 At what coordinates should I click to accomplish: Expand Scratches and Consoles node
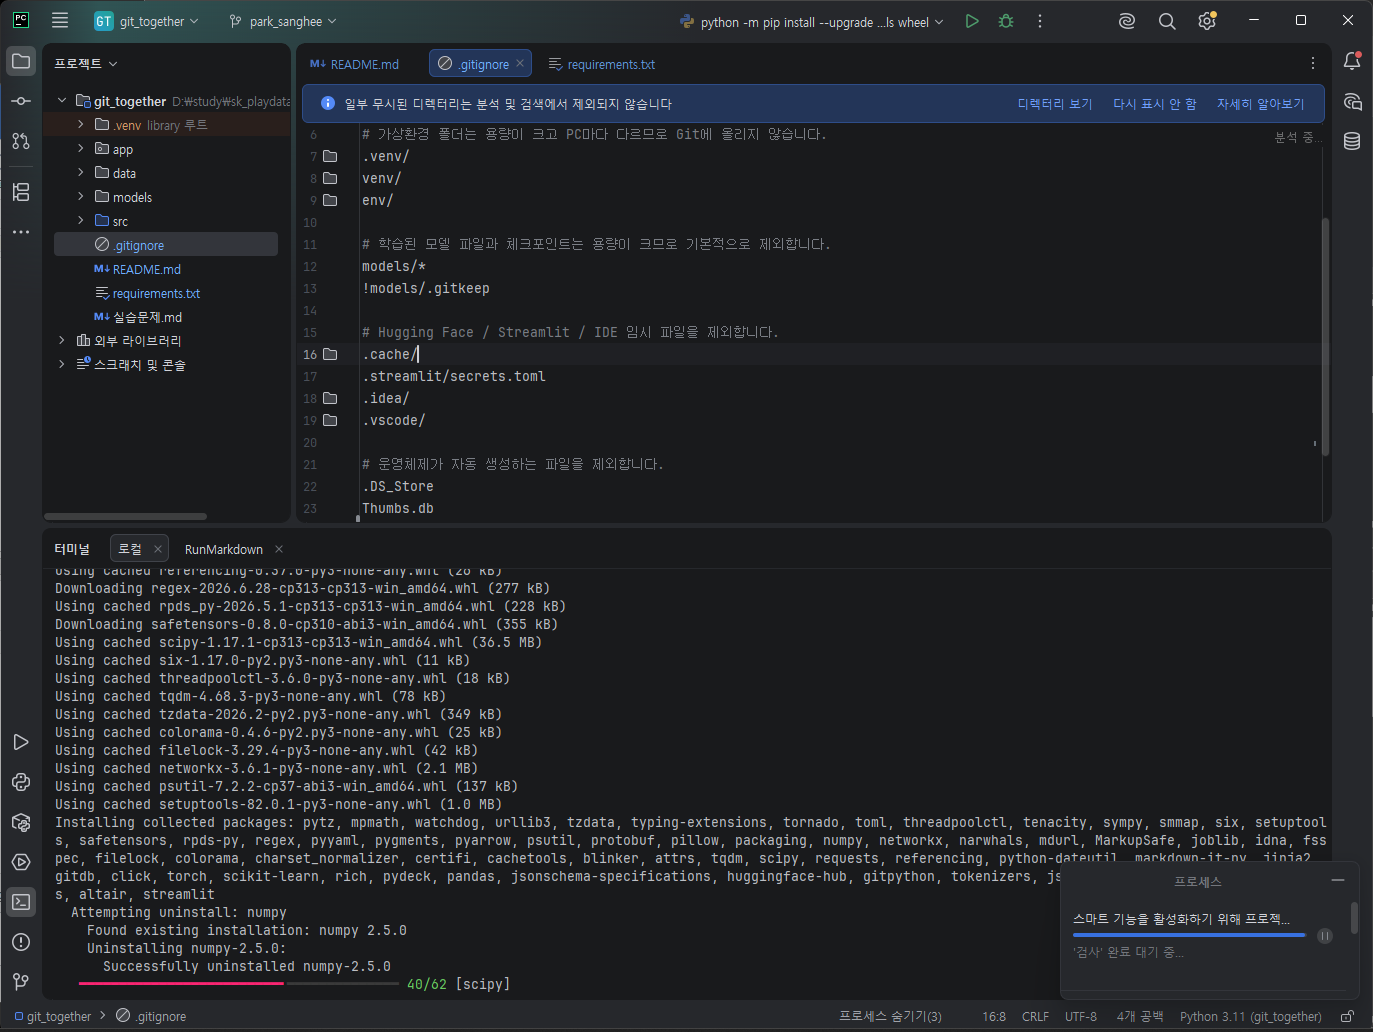62,364
